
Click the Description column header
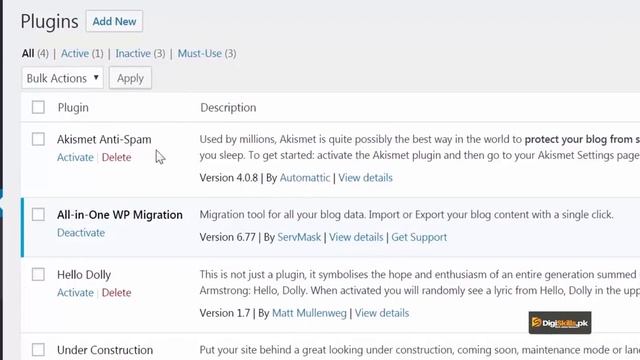coord(228,108)
